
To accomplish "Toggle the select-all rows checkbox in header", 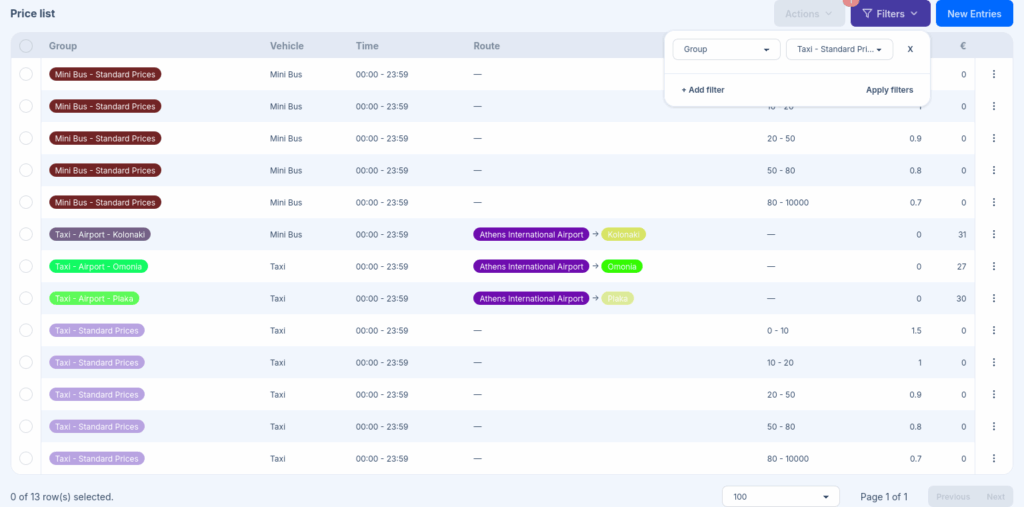I will [26, 46].
